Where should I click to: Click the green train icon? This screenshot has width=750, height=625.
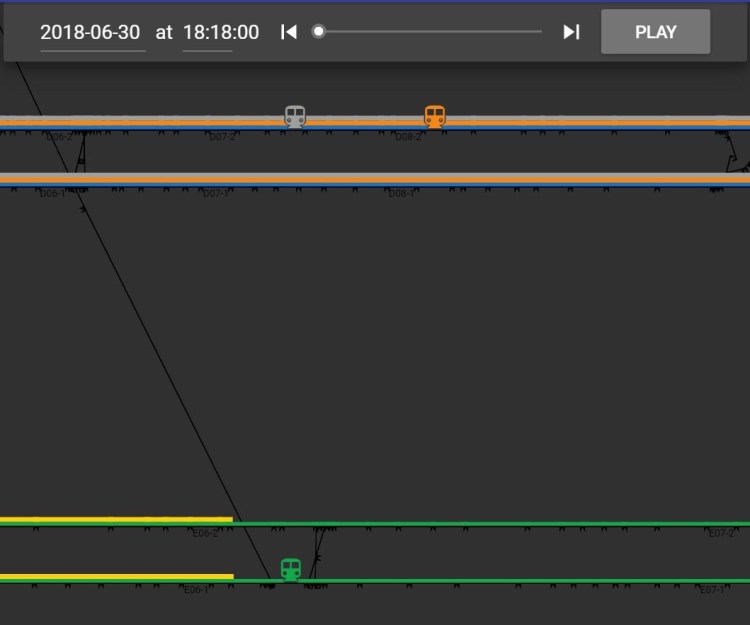tap(291, 569)
